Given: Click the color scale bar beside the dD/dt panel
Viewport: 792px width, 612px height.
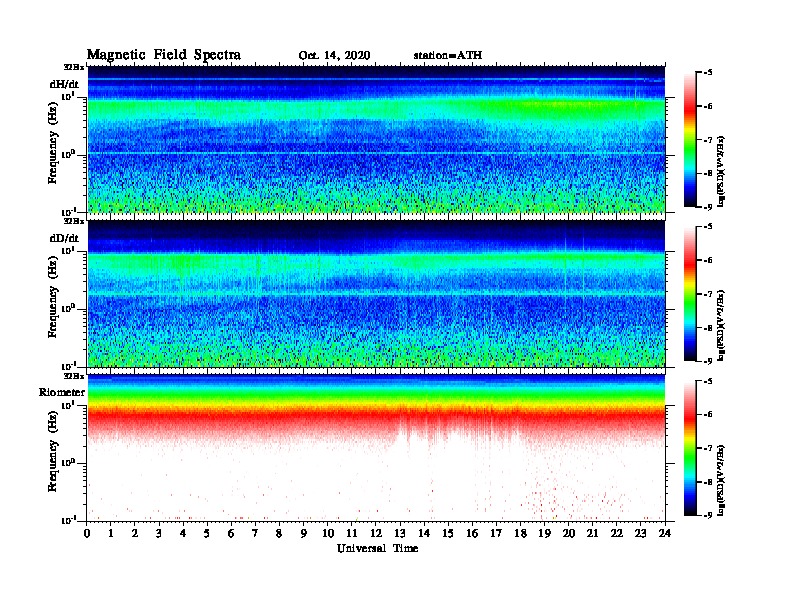Looking at the screenshot, I should click(690, 294).
